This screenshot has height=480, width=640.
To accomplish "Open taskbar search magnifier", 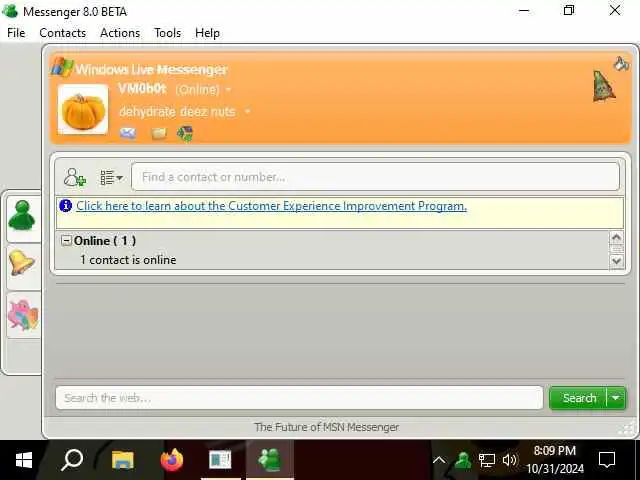I will pyautogui.click(x=72, y=460).
